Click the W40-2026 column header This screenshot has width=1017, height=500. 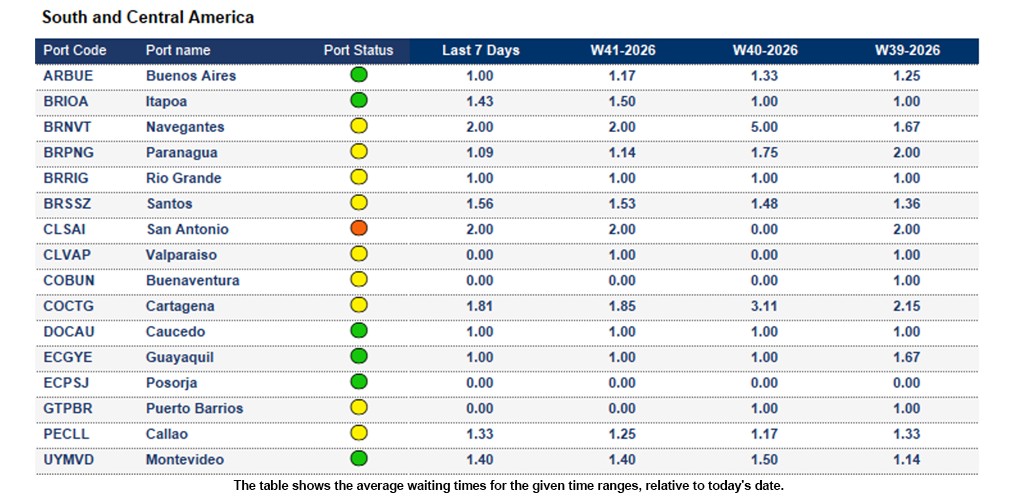tap(765, 51)
